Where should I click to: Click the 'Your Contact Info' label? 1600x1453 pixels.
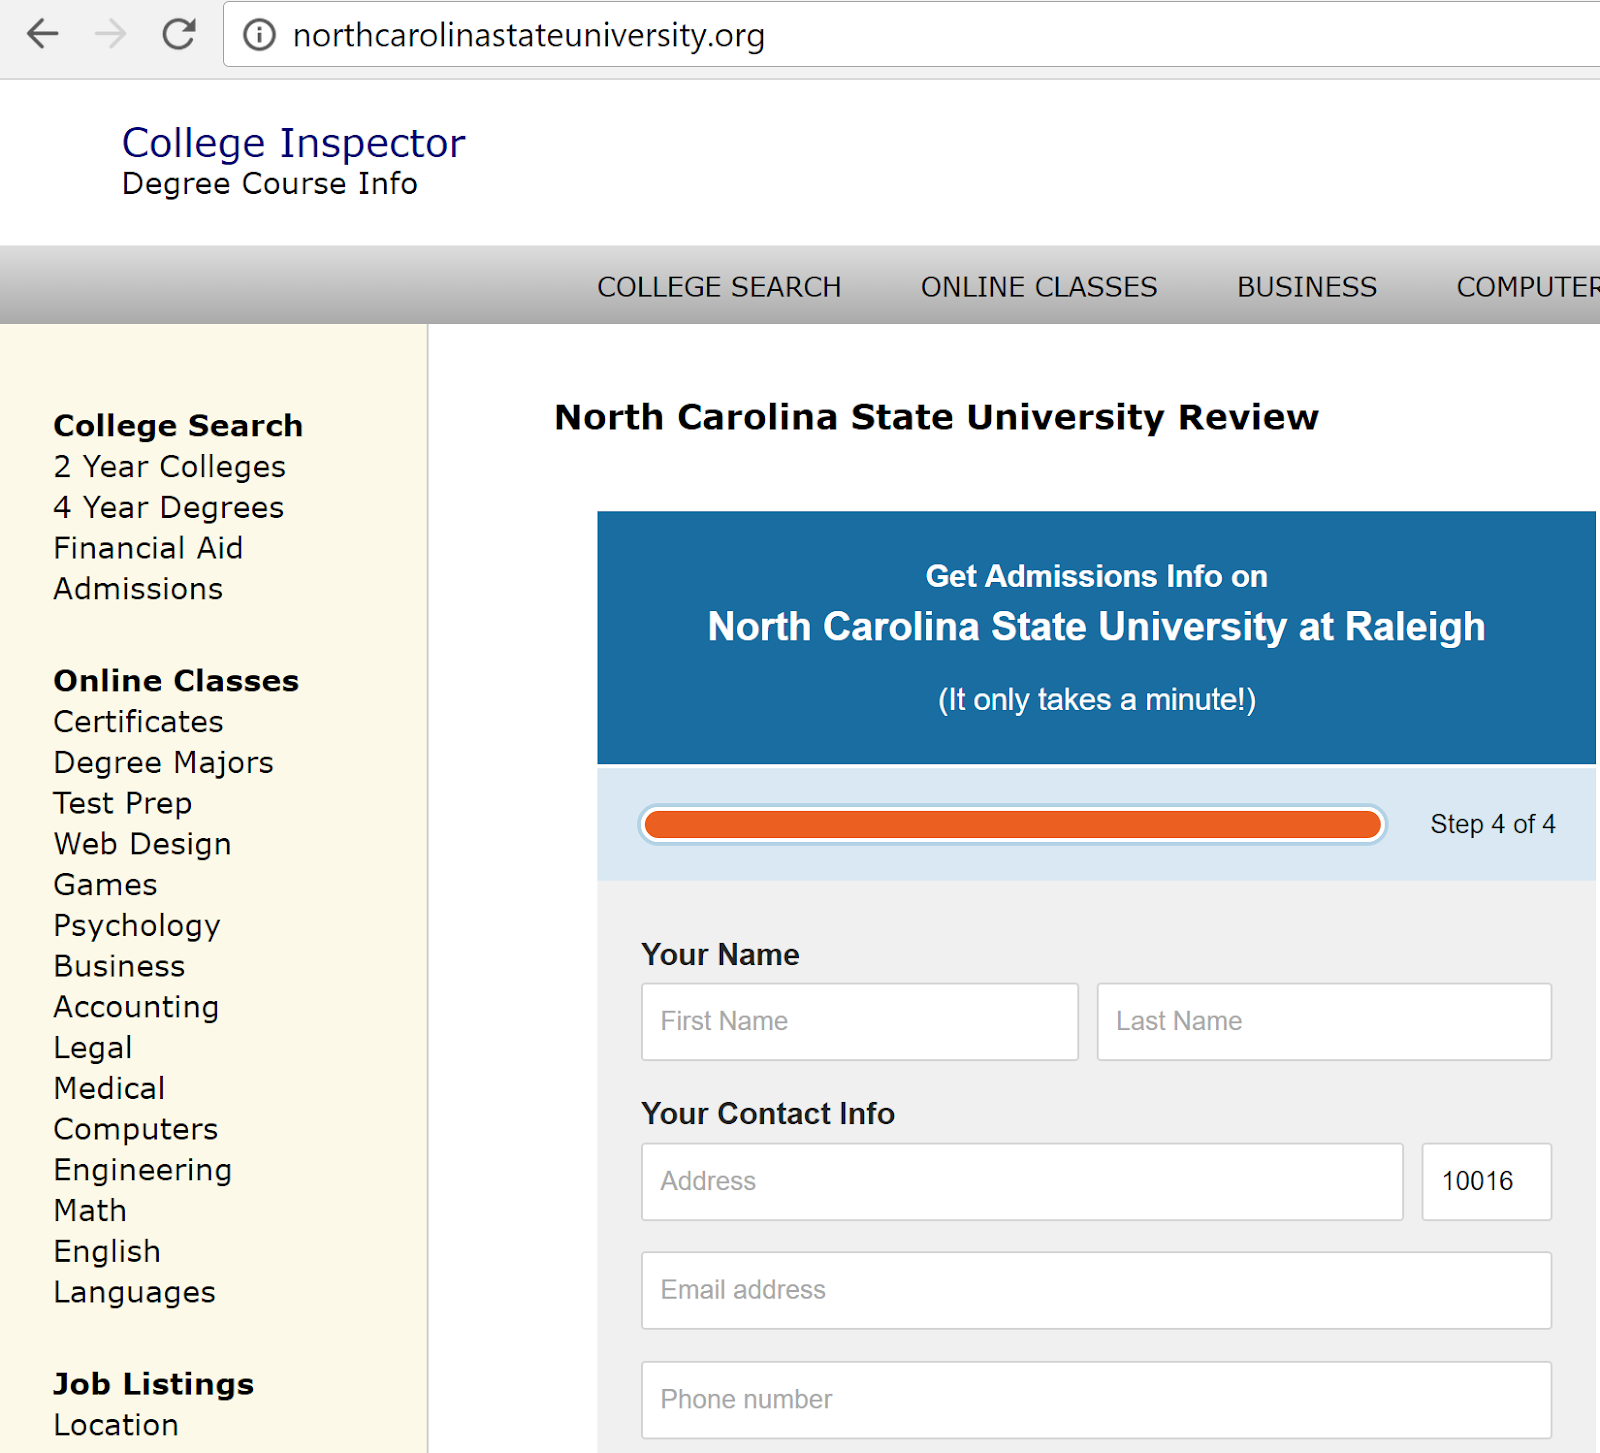pyautogui.click(x=768, y=1113)
